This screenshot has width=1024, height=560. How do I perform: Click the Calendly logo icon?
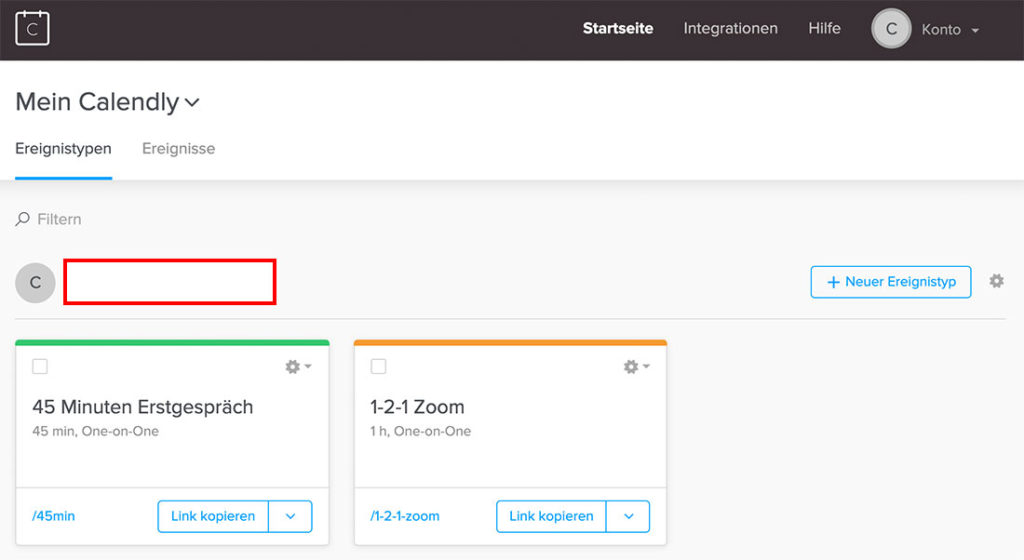pyautogui.click(x=32, y=28)
